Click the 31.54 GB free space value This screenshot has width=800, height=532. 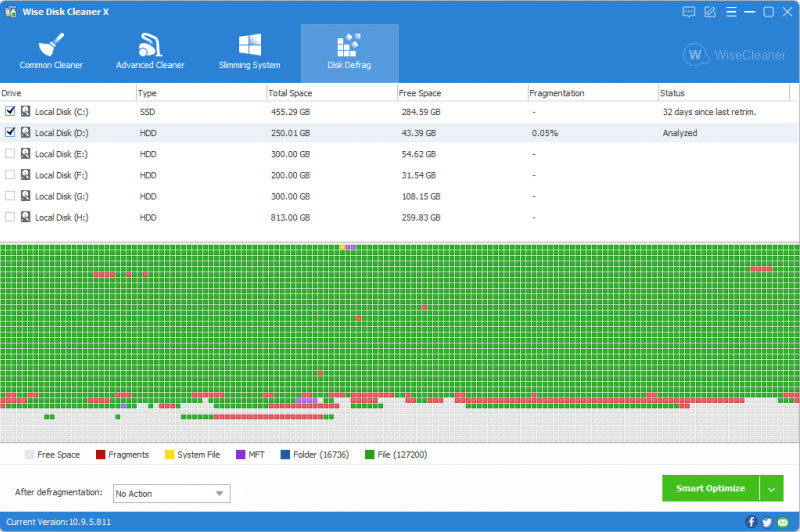[x=418, y=175]
